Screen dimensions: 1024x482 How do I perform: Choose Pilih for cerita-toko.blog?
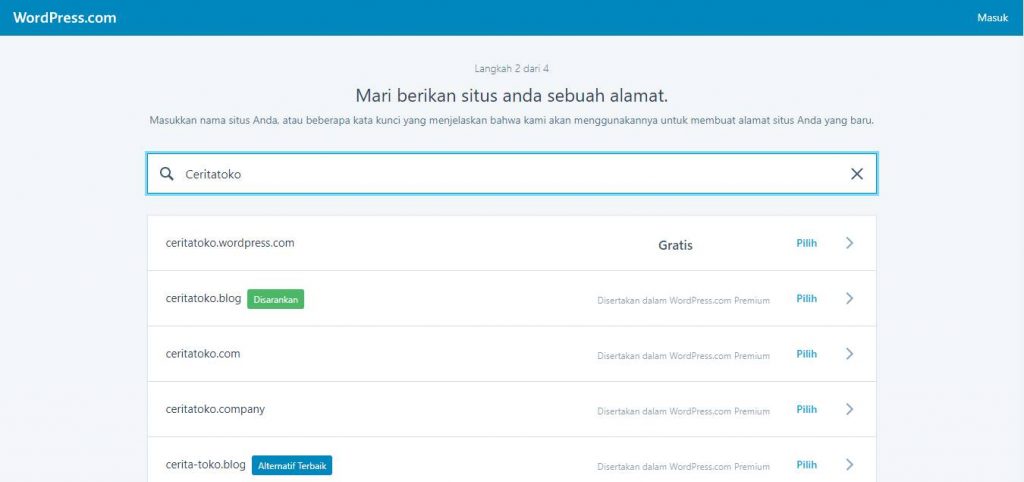click(807, 465)
